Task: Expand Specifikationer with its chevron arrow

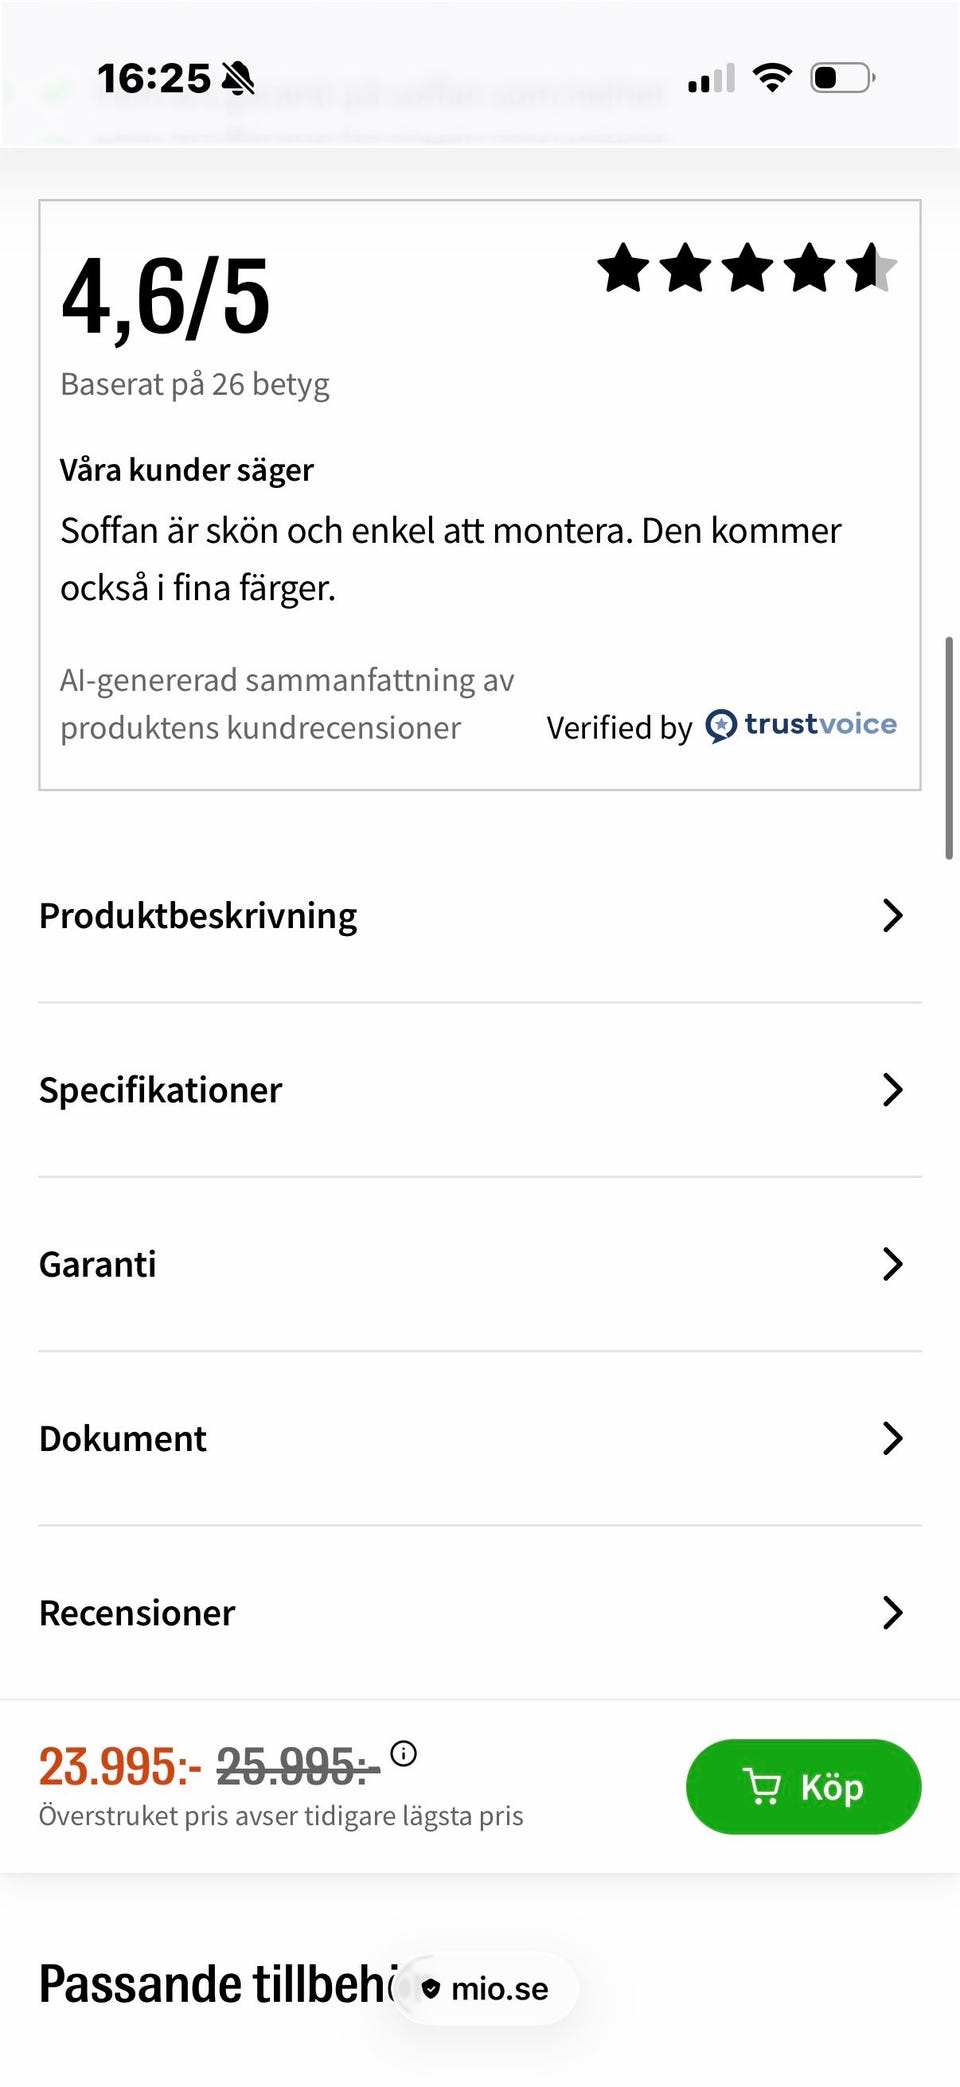Action: tap(892, 1089)
